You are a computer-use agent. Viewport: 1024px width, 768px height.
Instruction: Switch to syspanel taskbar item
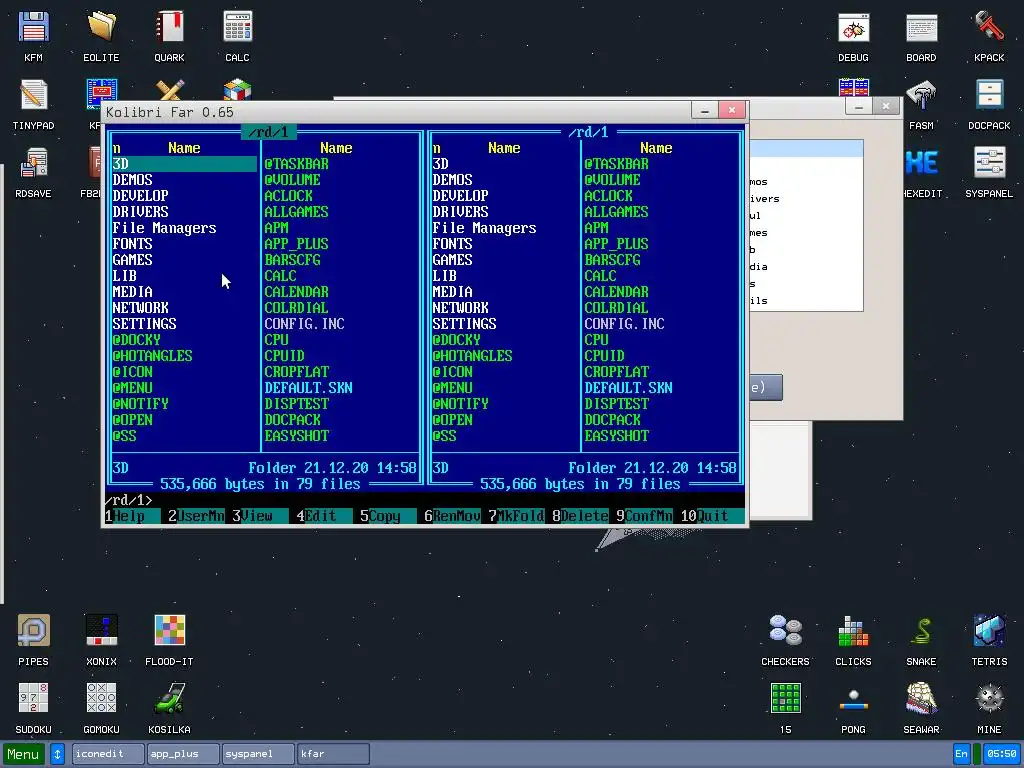click(x=258, y=754)
